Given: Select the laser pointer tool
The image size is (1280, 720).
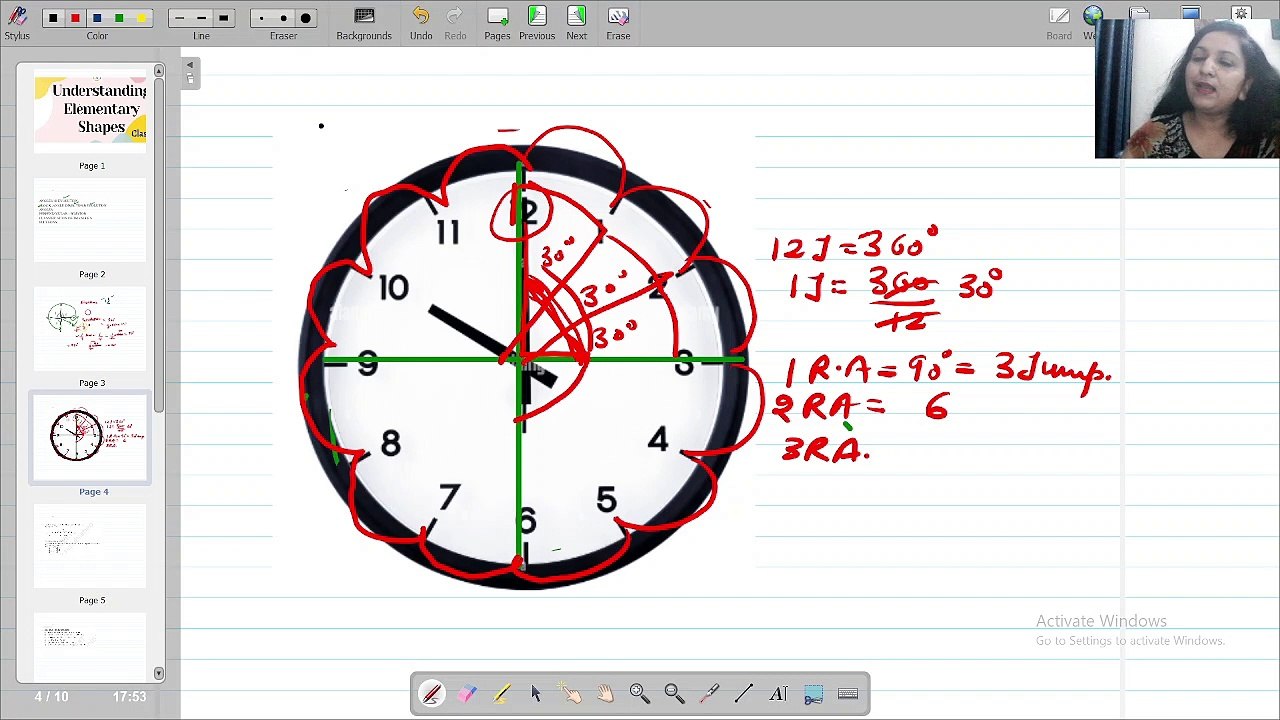Looking at the screenshot, I should tap(709, 694).
